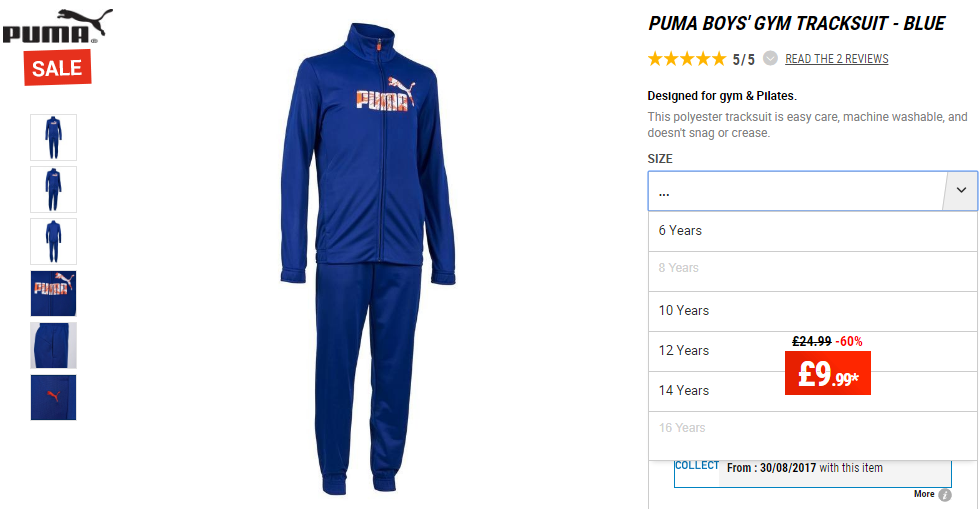Click the More info icon
This screenshot has height=509, width=980.
coord(945,495)
